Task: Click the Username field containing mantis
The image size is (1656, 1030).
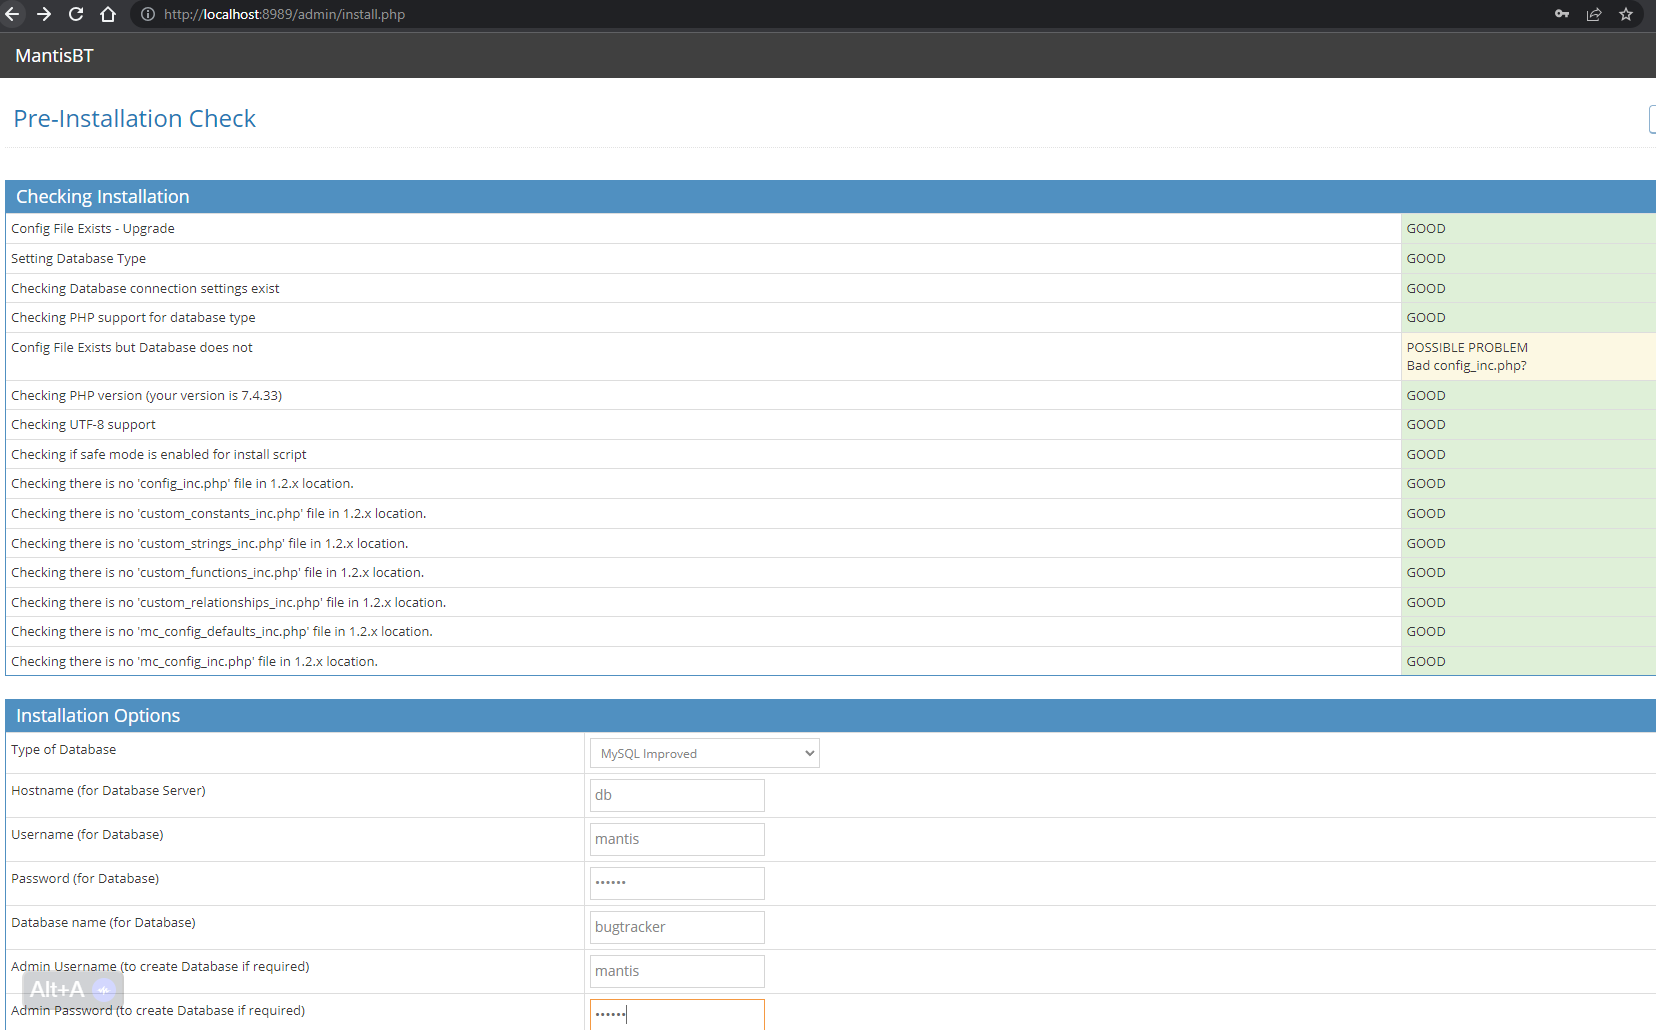Action: (677, 839)
